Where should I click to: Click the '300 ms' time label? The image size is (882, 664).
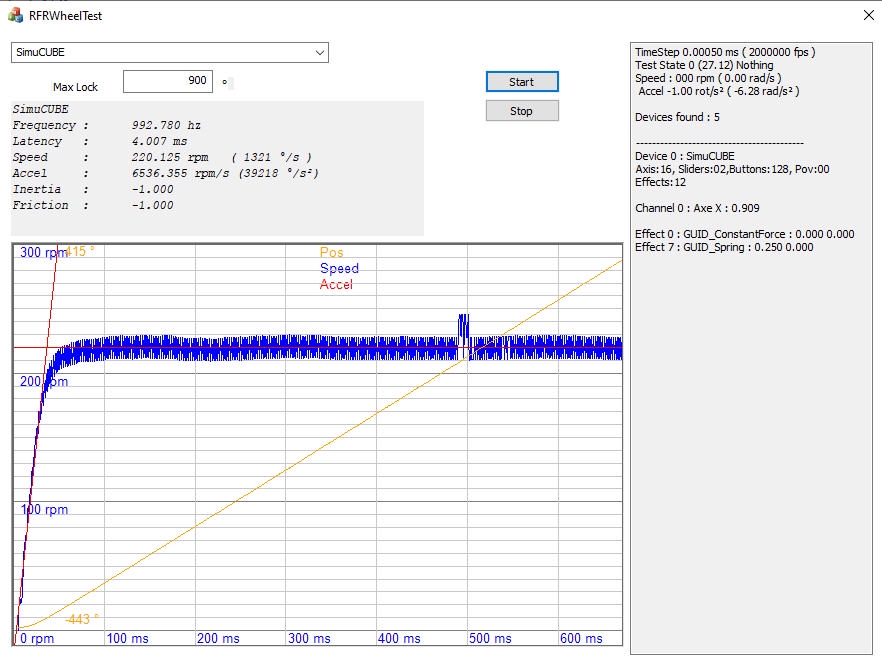[x=309, y=639]
